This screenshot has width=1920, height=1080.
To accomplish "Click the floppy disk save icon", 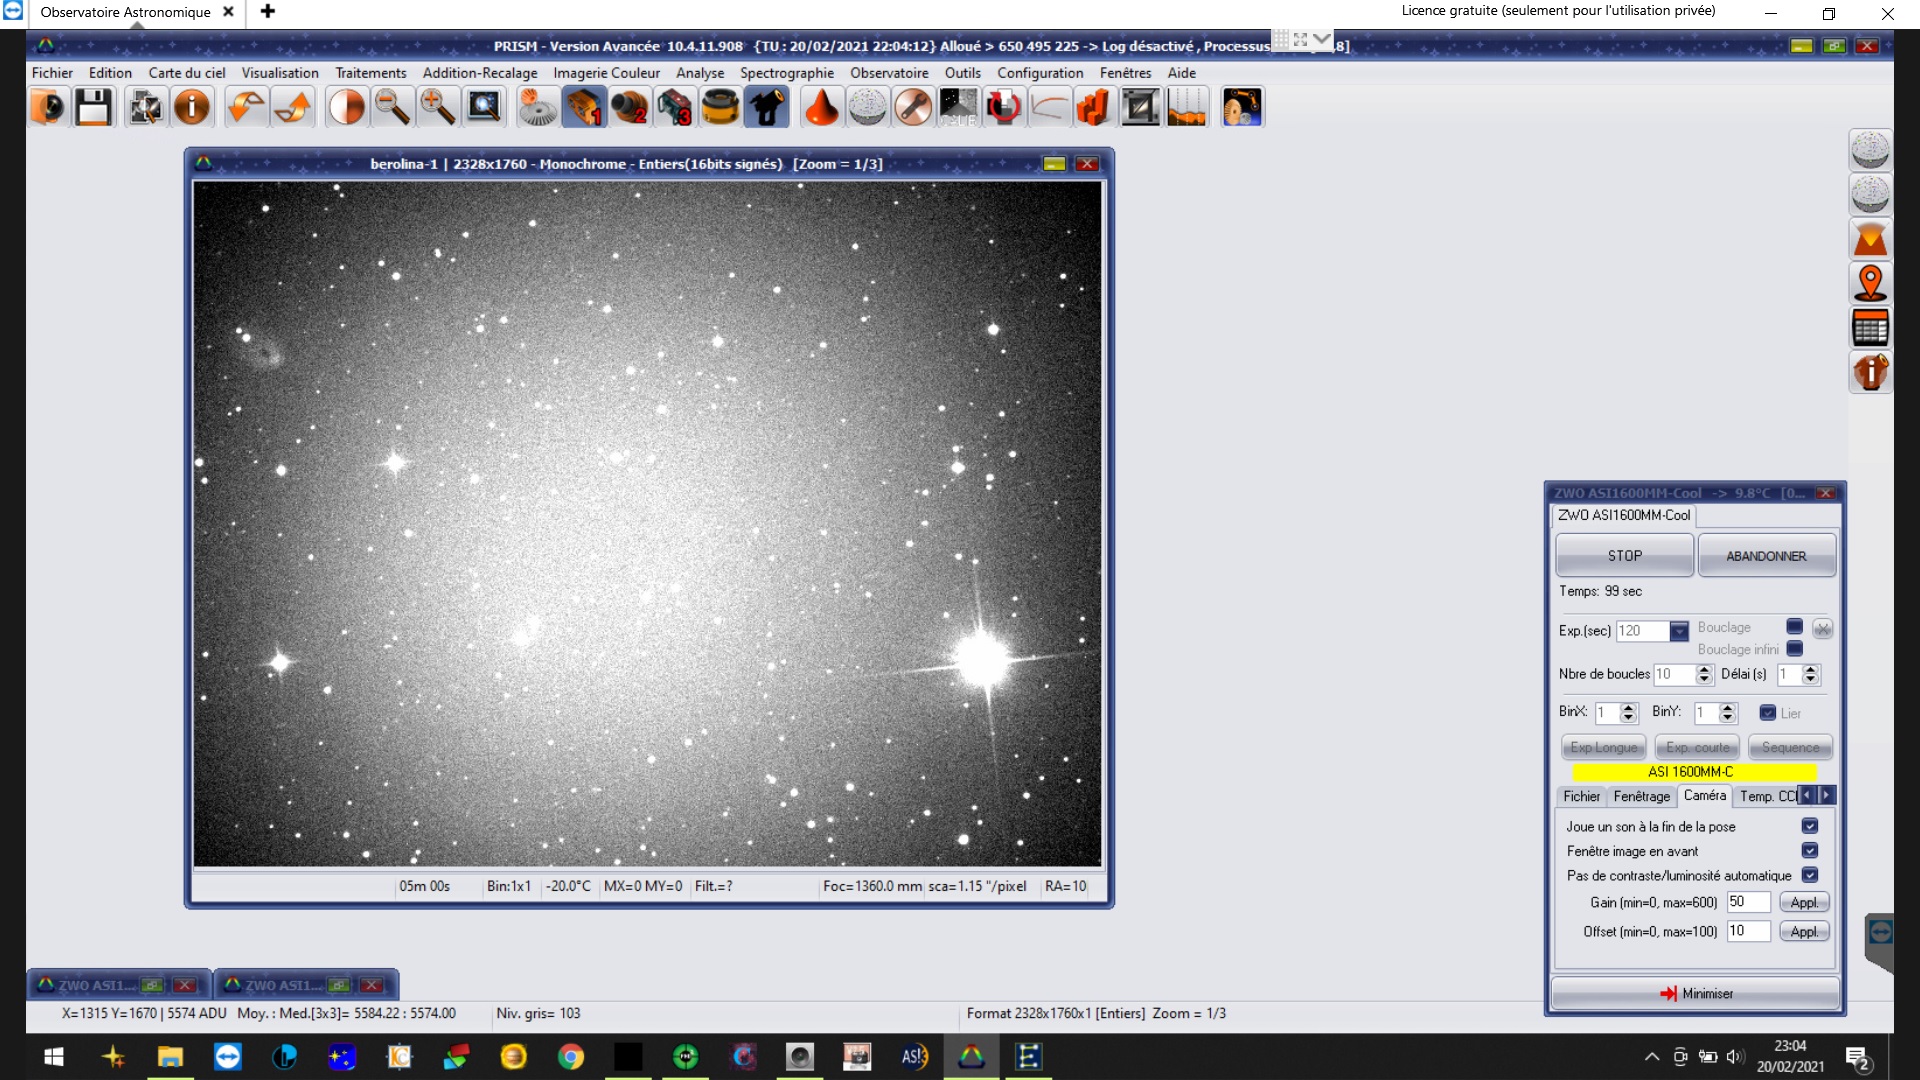I will click(94, 107).
